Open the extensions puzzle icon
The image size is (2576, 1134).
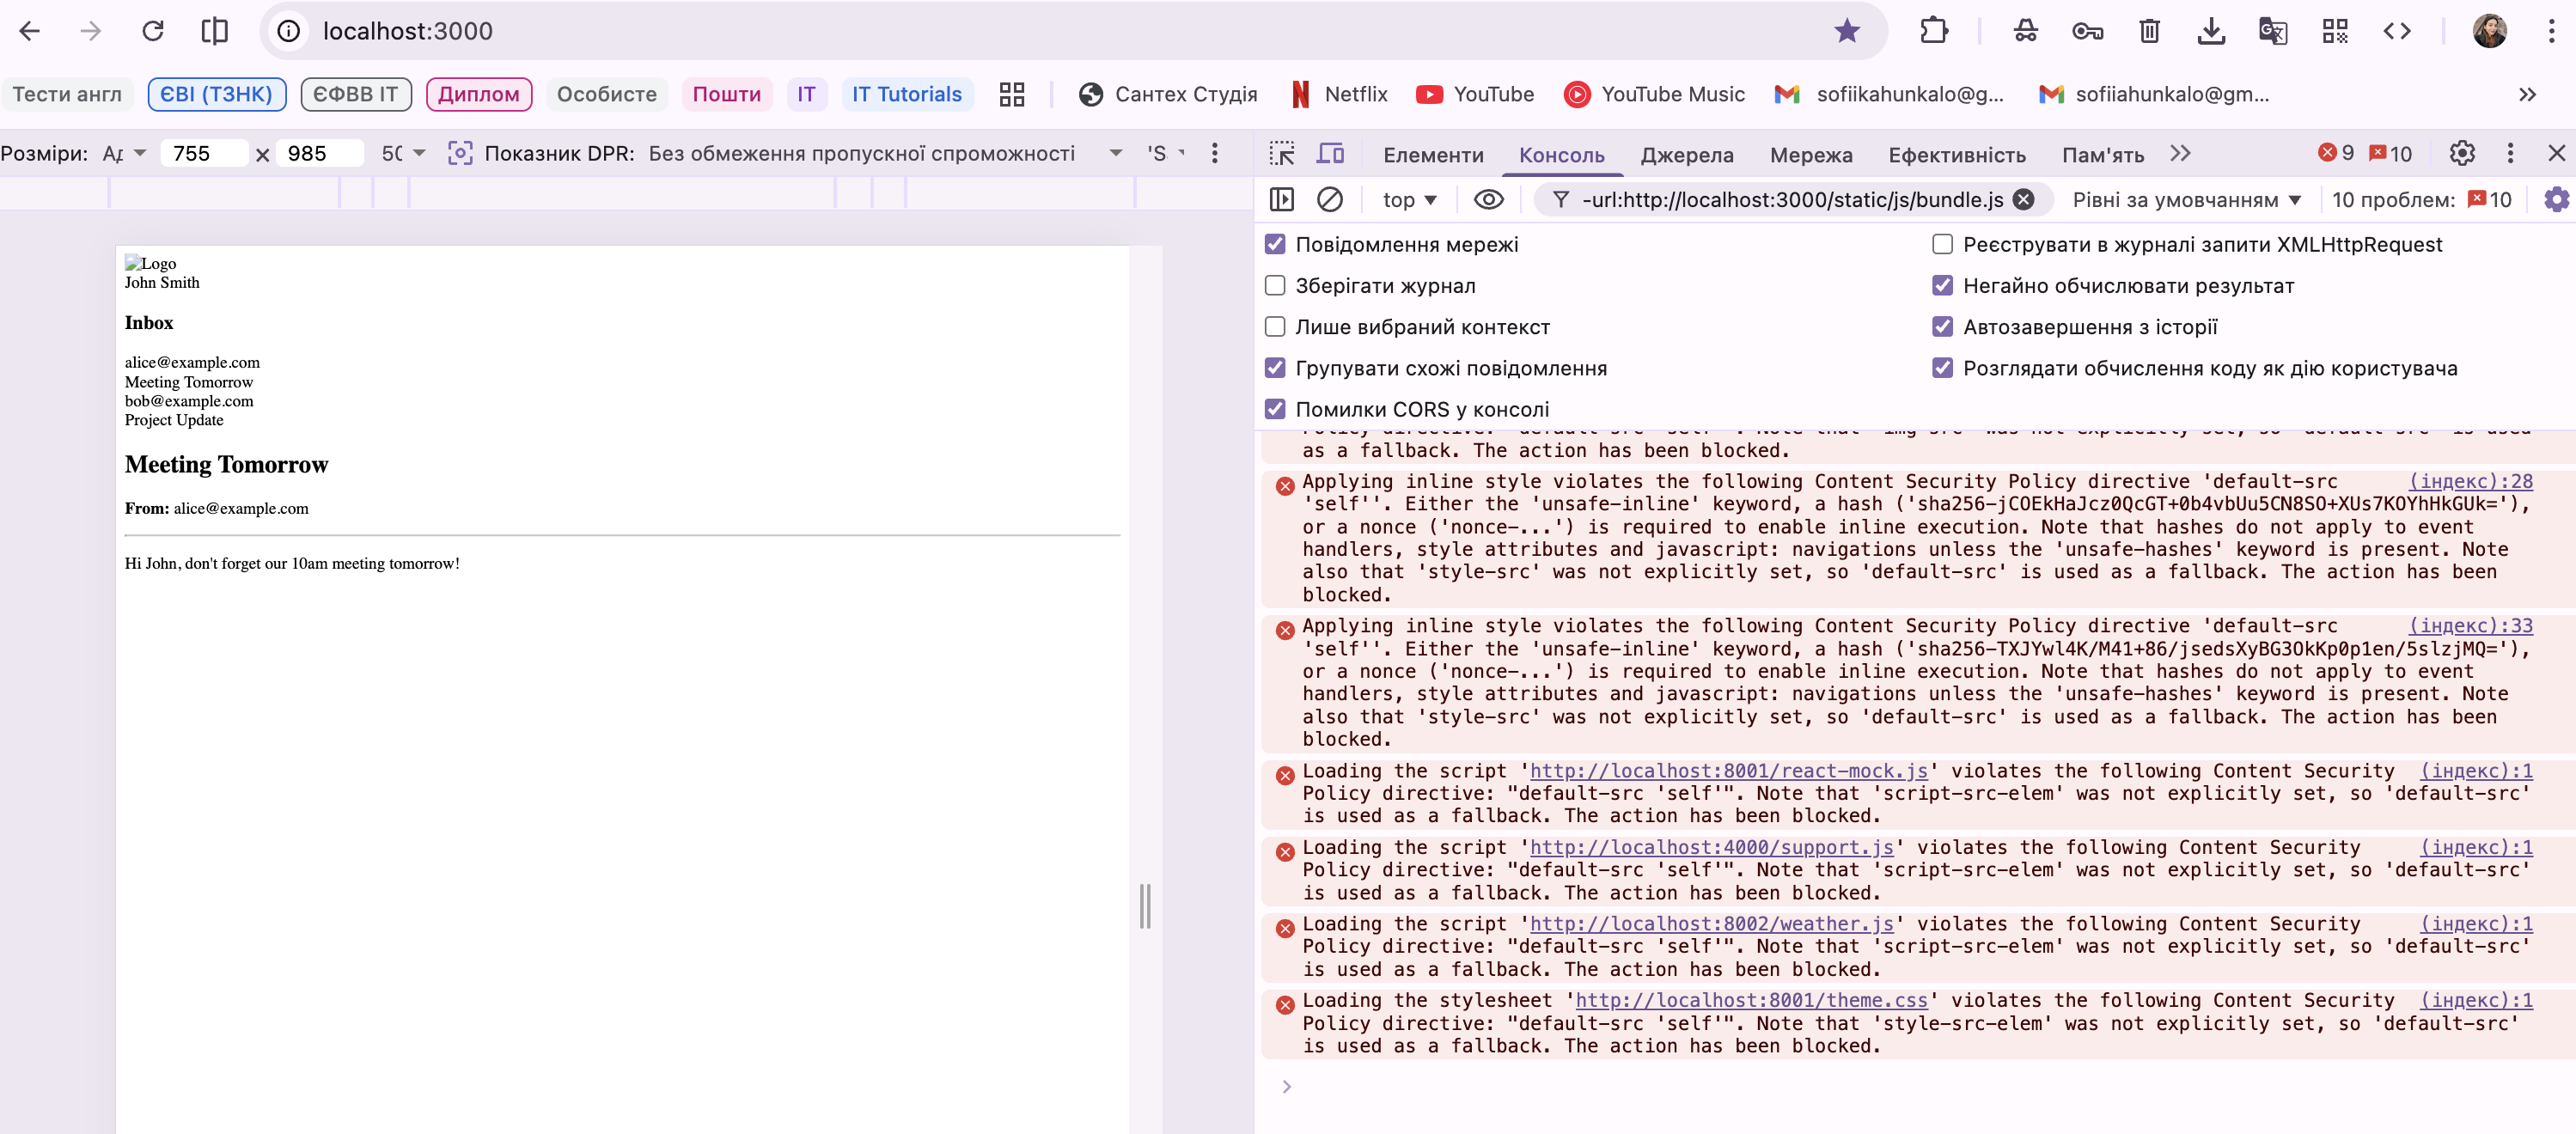tap(1934, 31)
